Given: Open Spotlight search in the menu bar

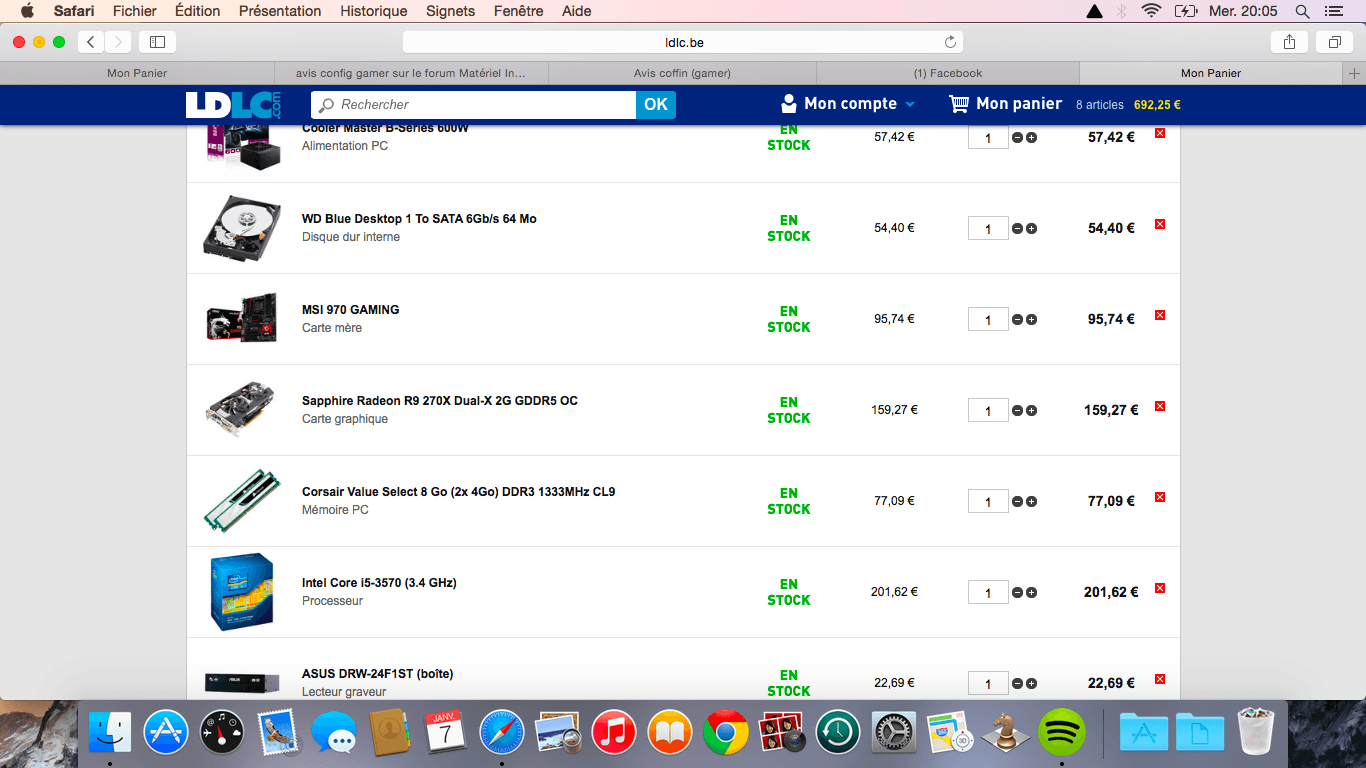Looking at the screenshot, I should tap(1302, 11).
